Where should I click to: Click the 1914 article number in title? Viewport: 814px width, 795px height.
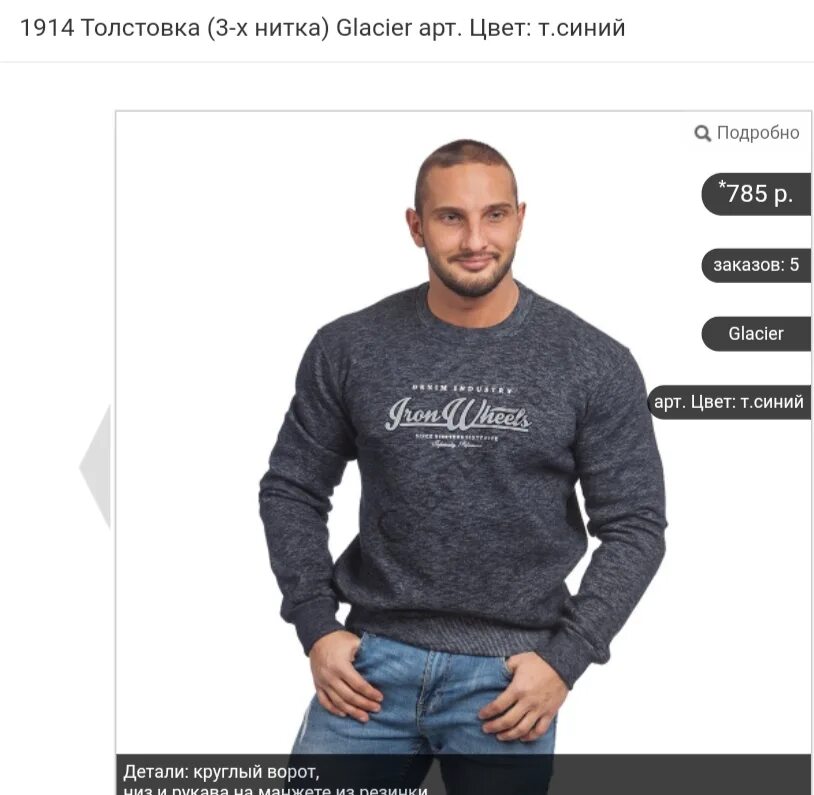click(x=47, y=28)
